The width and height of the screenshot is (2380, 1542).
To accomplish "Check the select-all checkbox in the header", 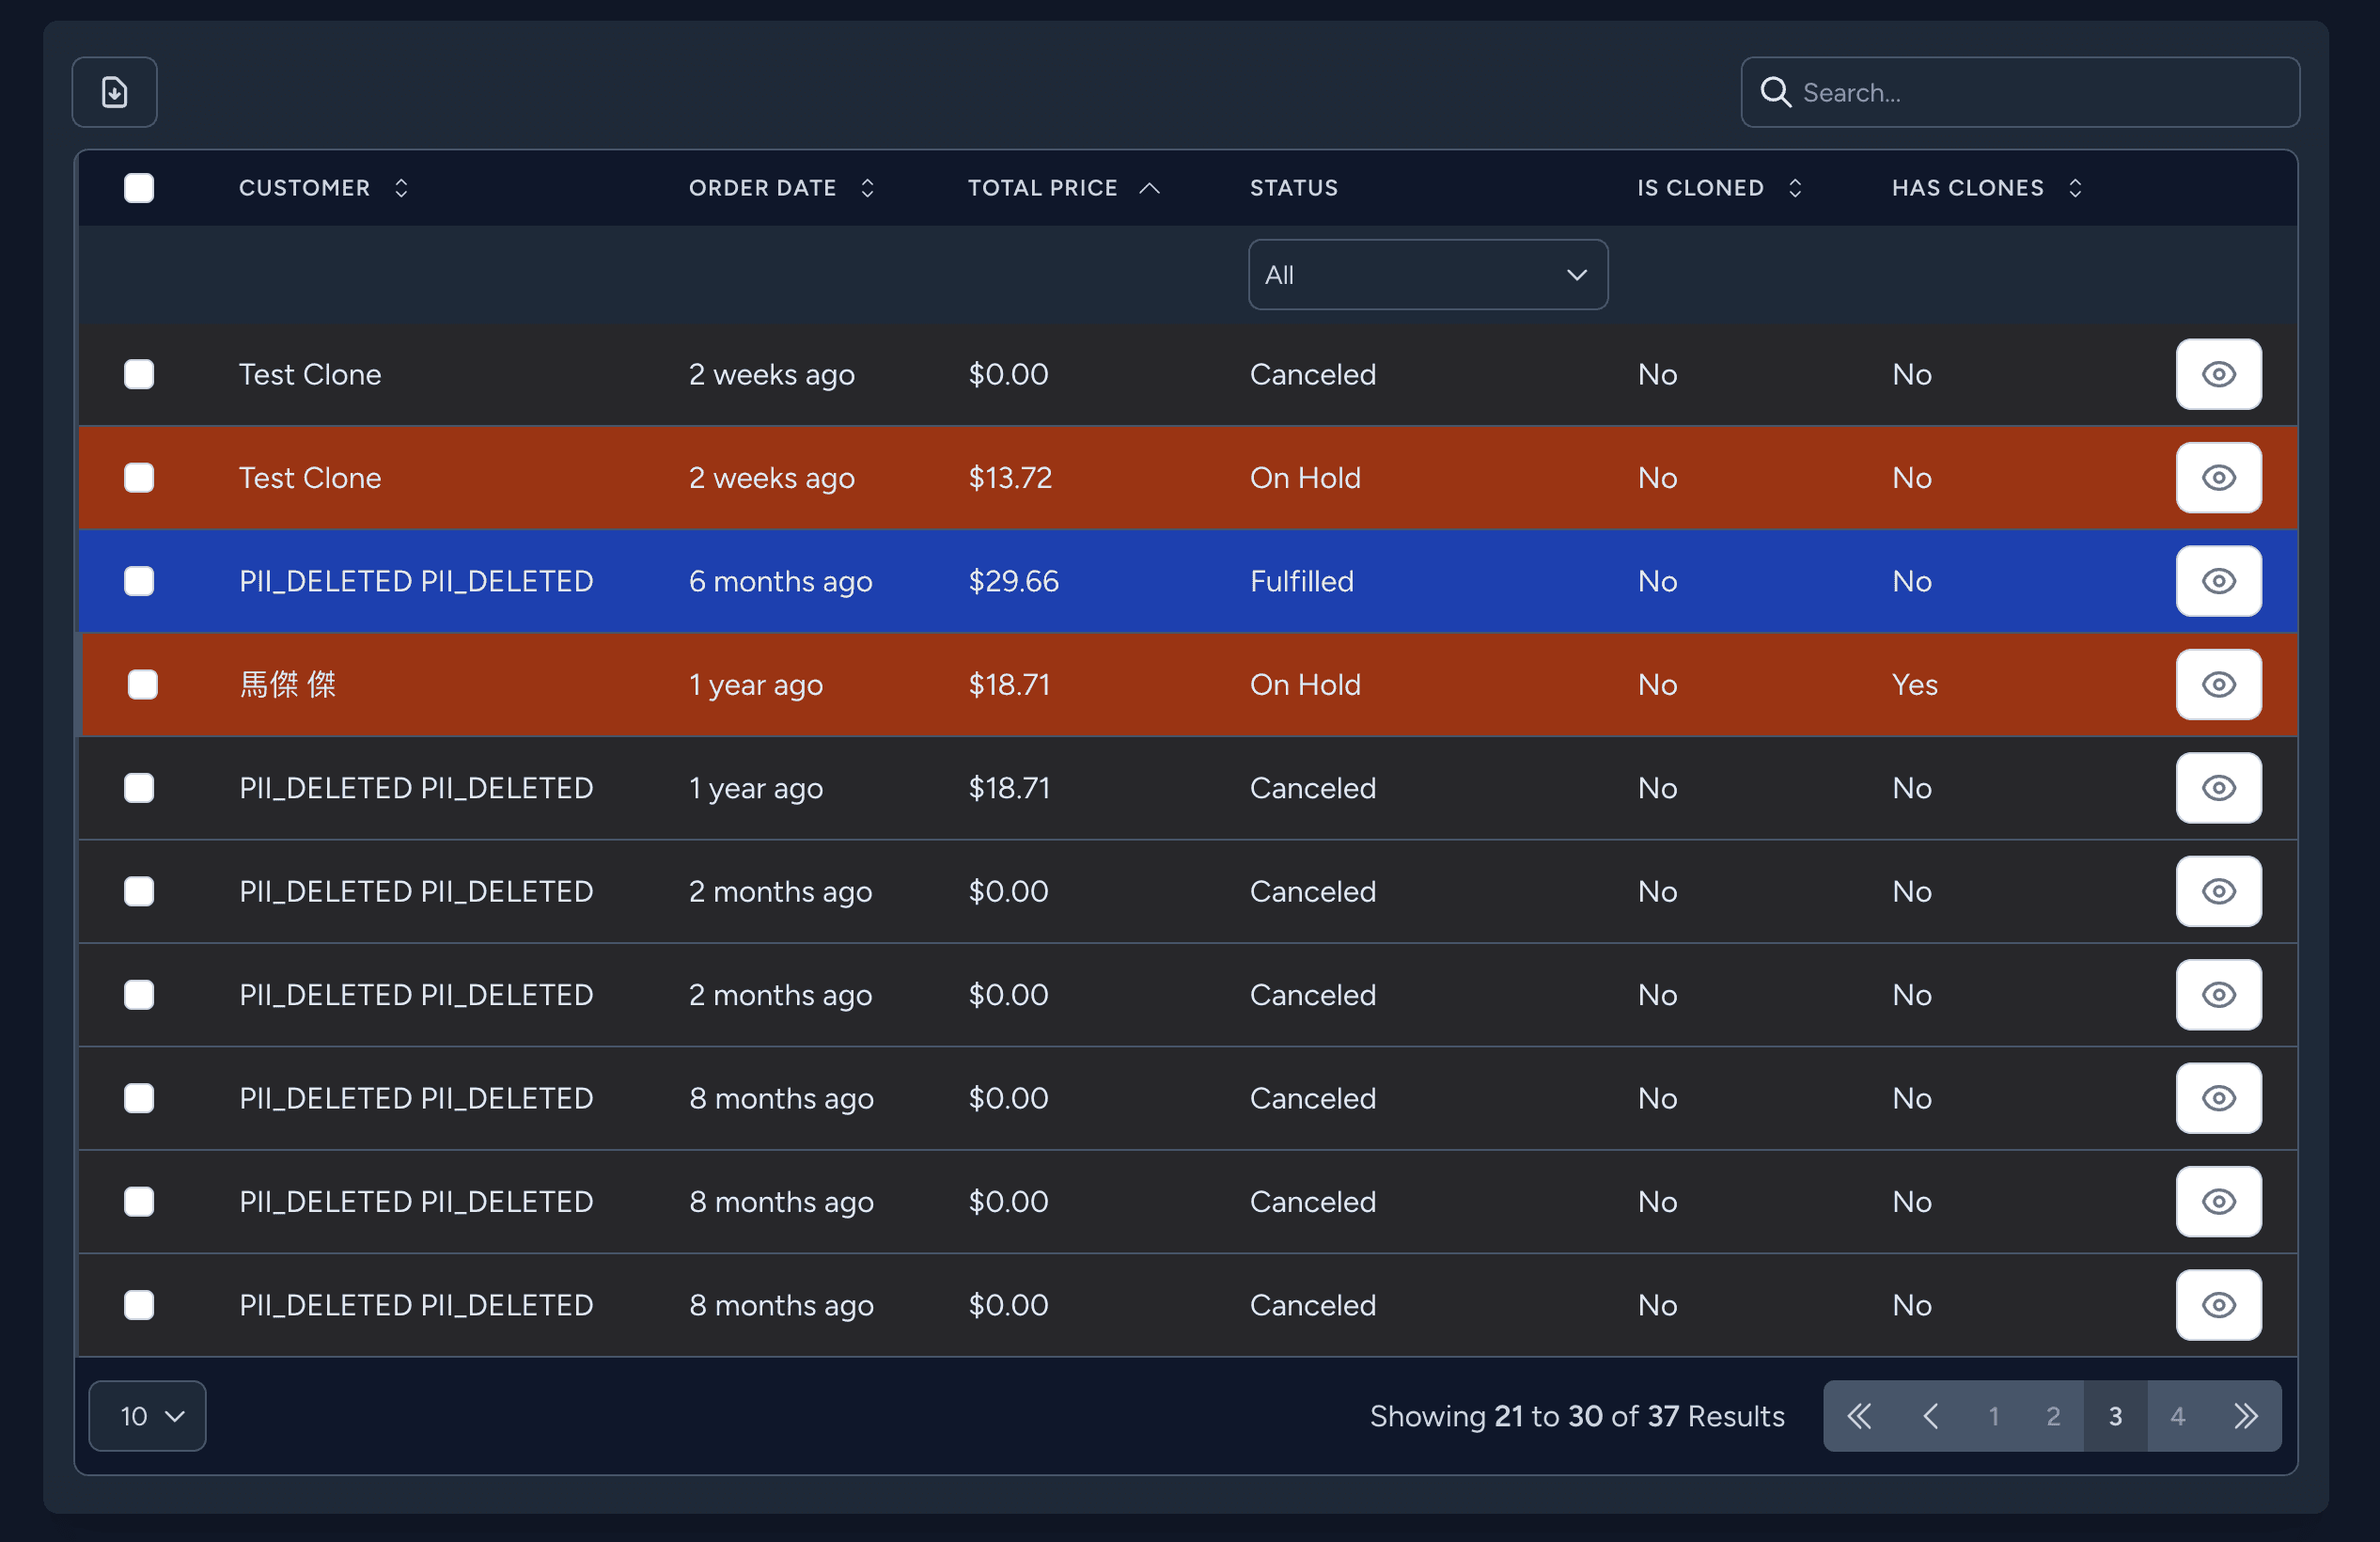I will 139,187.
